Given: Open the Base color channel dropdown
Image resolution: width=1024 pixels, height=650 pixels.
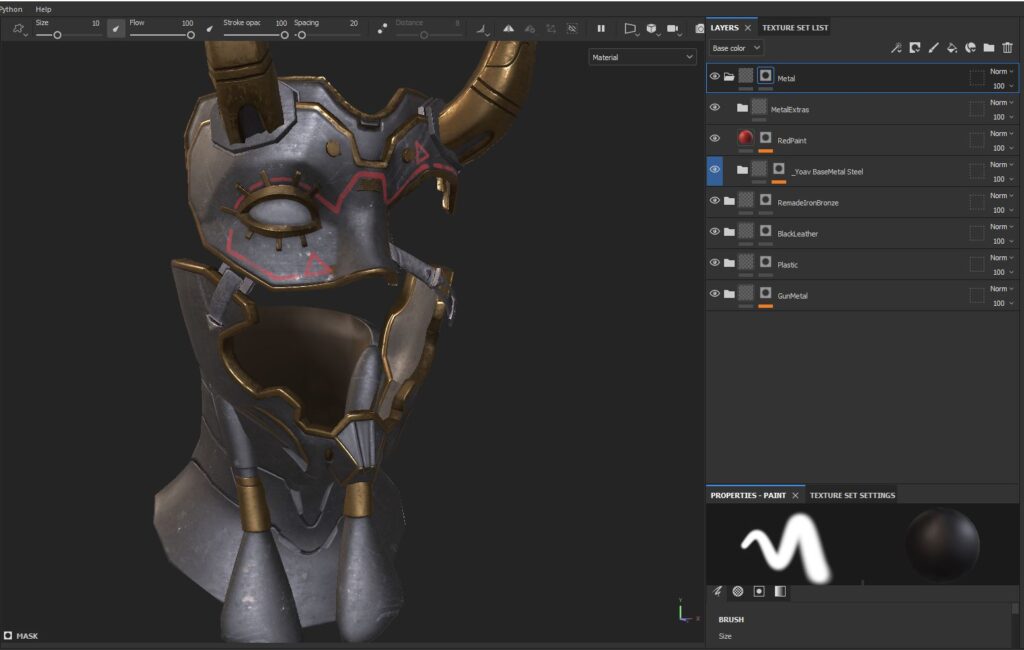Looking at the screenshot, I should (x=736, y=48).
